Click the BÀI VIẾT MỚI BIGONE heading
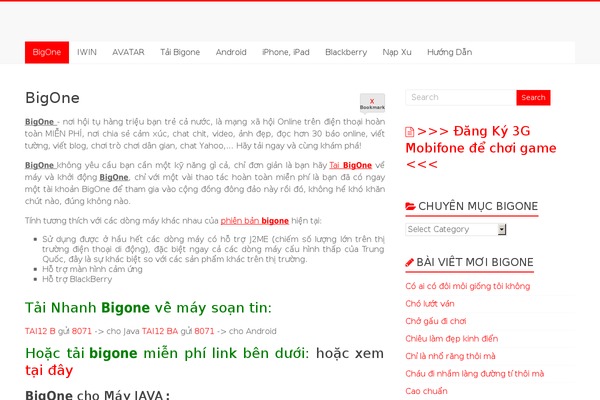 click(x=475, y=263)
